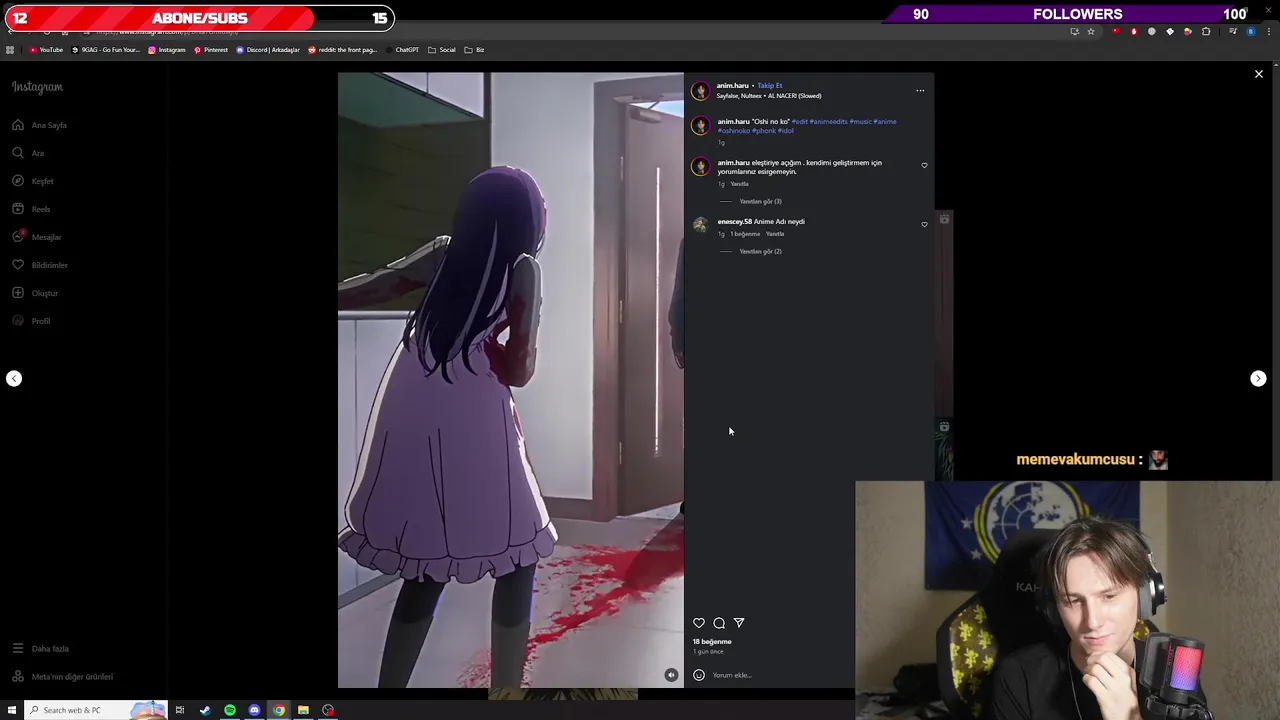The height and width of the screenshot is (720, 1280).
Task: Open Discord Arkadaşlar bookmark
Action: pyautogui.click(x=268, y=50)
